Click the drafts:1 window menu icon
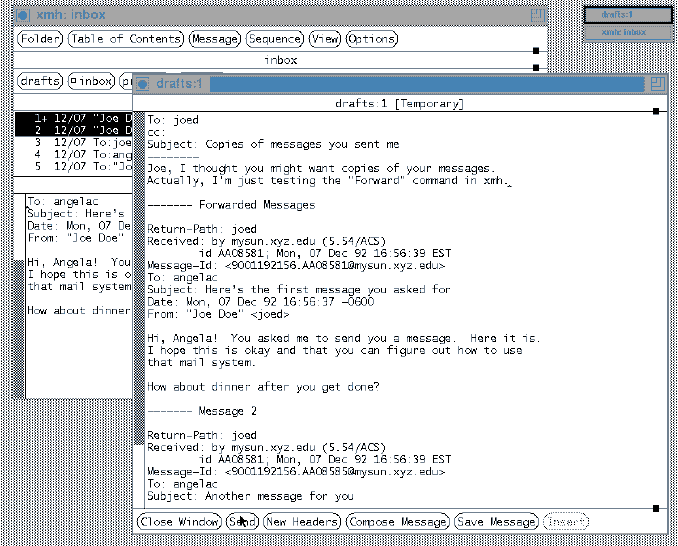The width and height of the screenshot is (678, 546). (144, 83)
